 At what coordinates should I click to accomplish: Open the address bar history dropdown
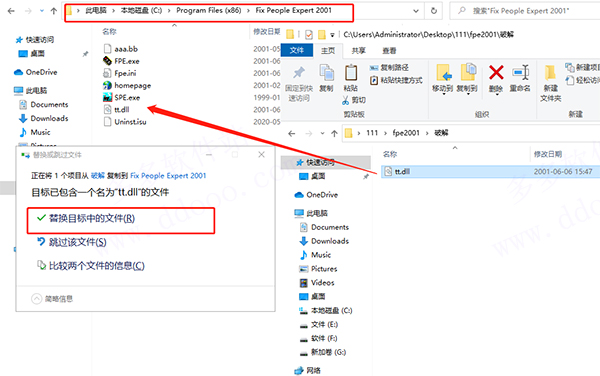click(416, 11)
